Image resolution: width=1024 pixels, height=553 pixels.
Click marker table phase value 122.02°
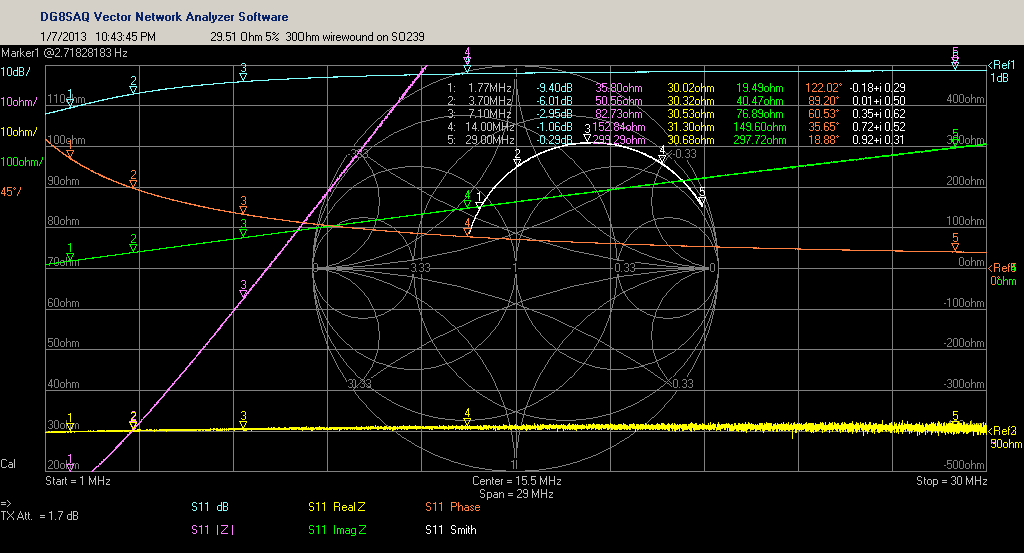pyautogui.click(x=823, y=87)
